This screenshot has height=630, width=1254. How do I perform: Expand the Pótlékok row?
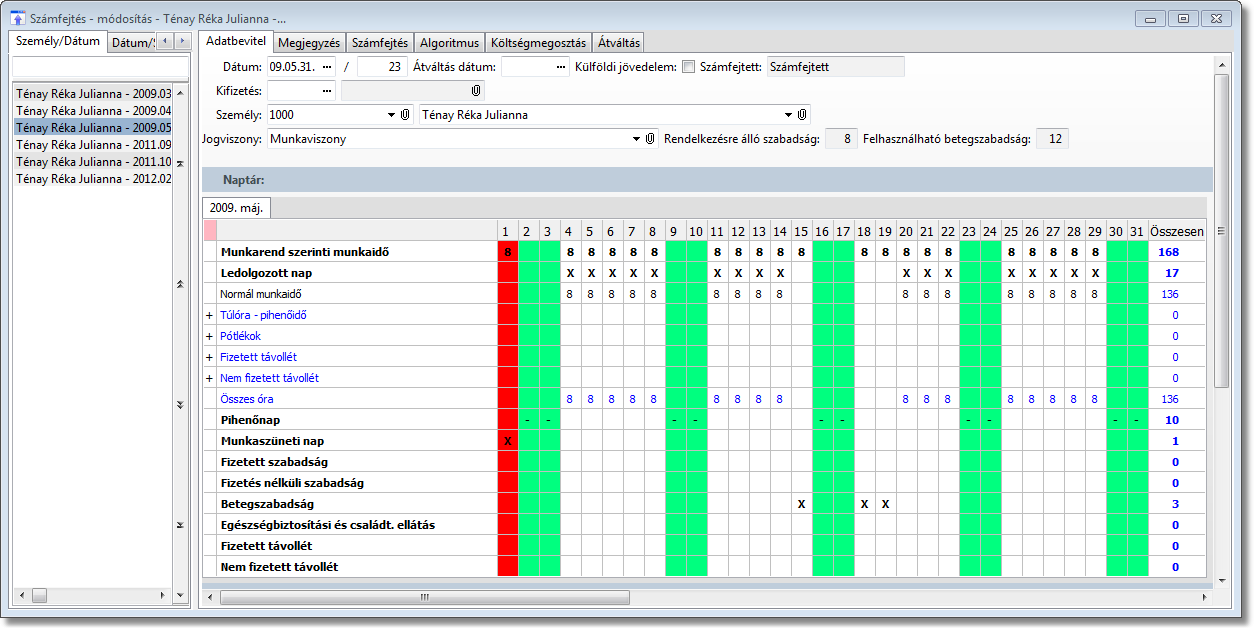(209, 336)
